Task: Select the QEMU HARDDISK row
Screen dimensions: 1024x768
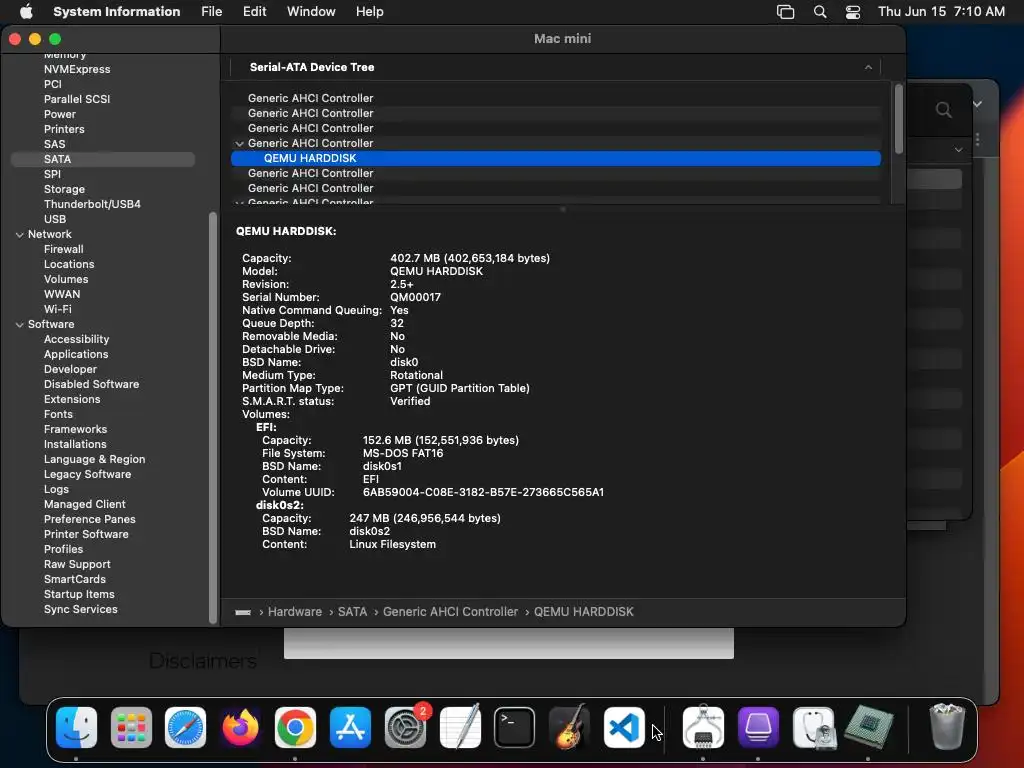Action: pos(556,158)
